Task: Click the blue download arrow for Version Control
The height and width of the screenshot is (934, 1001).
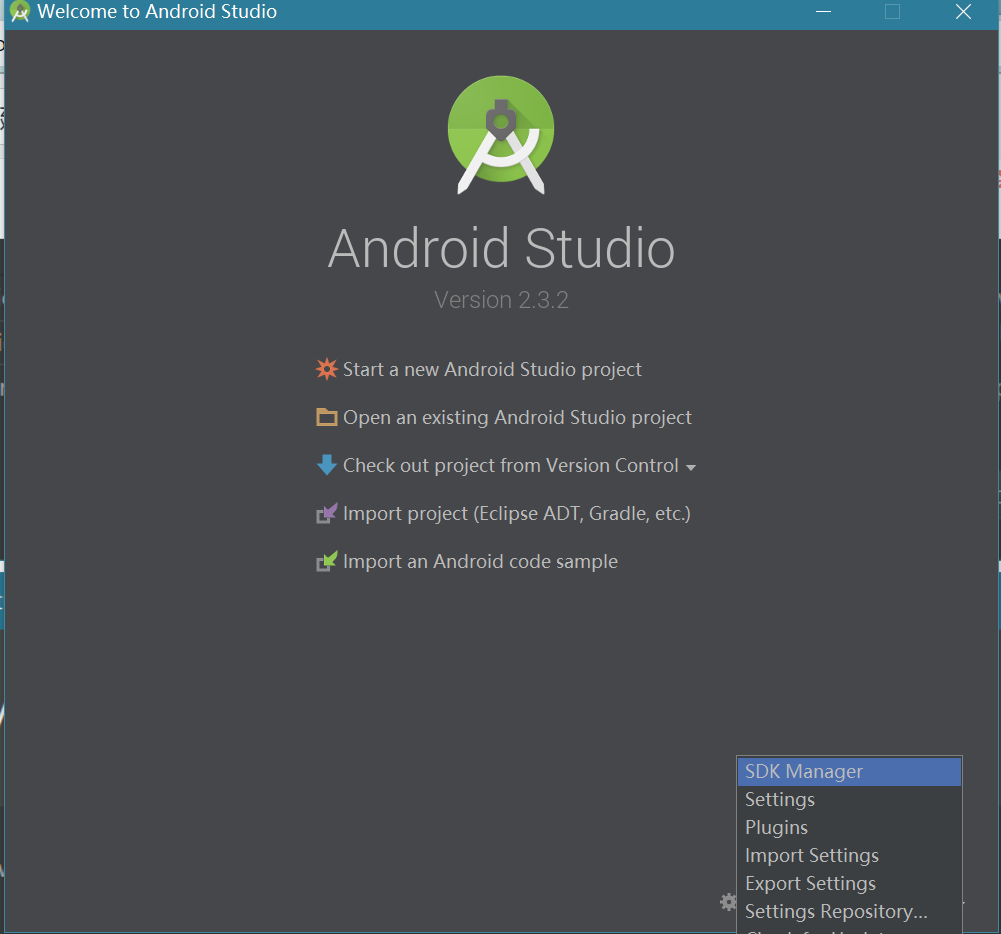Action: tap(326, 465)
